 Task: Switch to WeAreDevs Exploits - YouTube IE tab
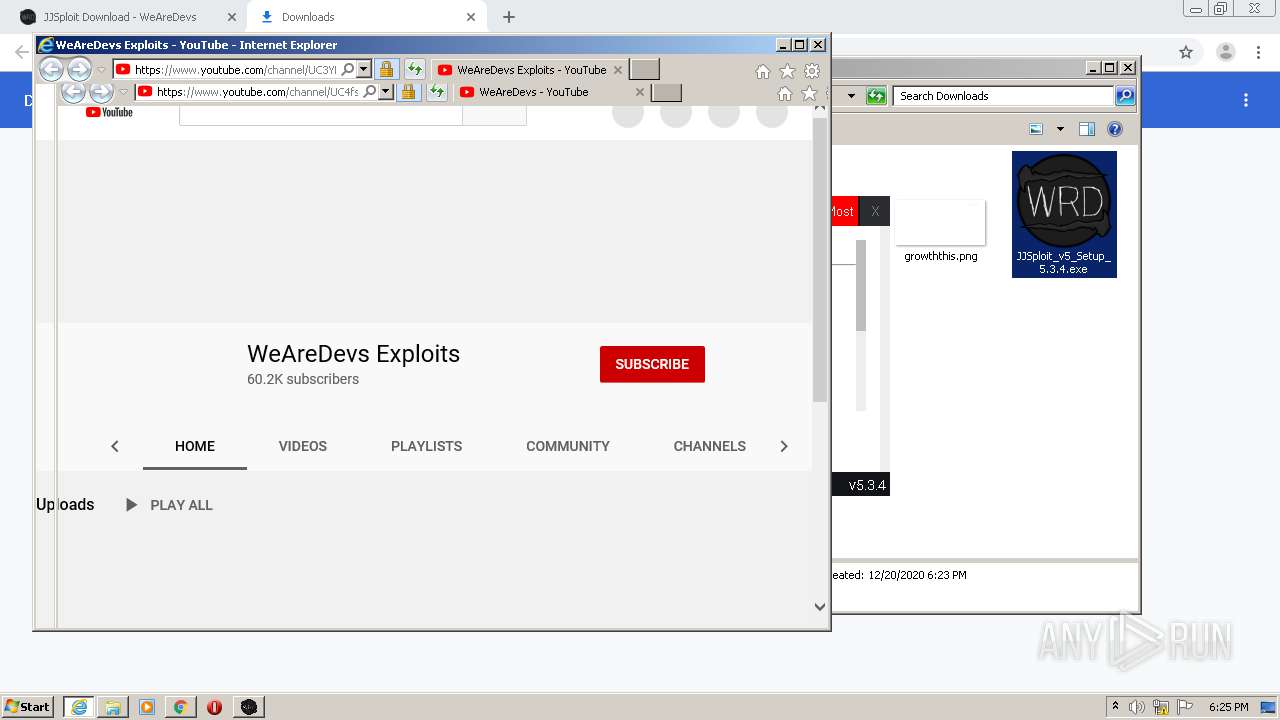coord(529,70)
